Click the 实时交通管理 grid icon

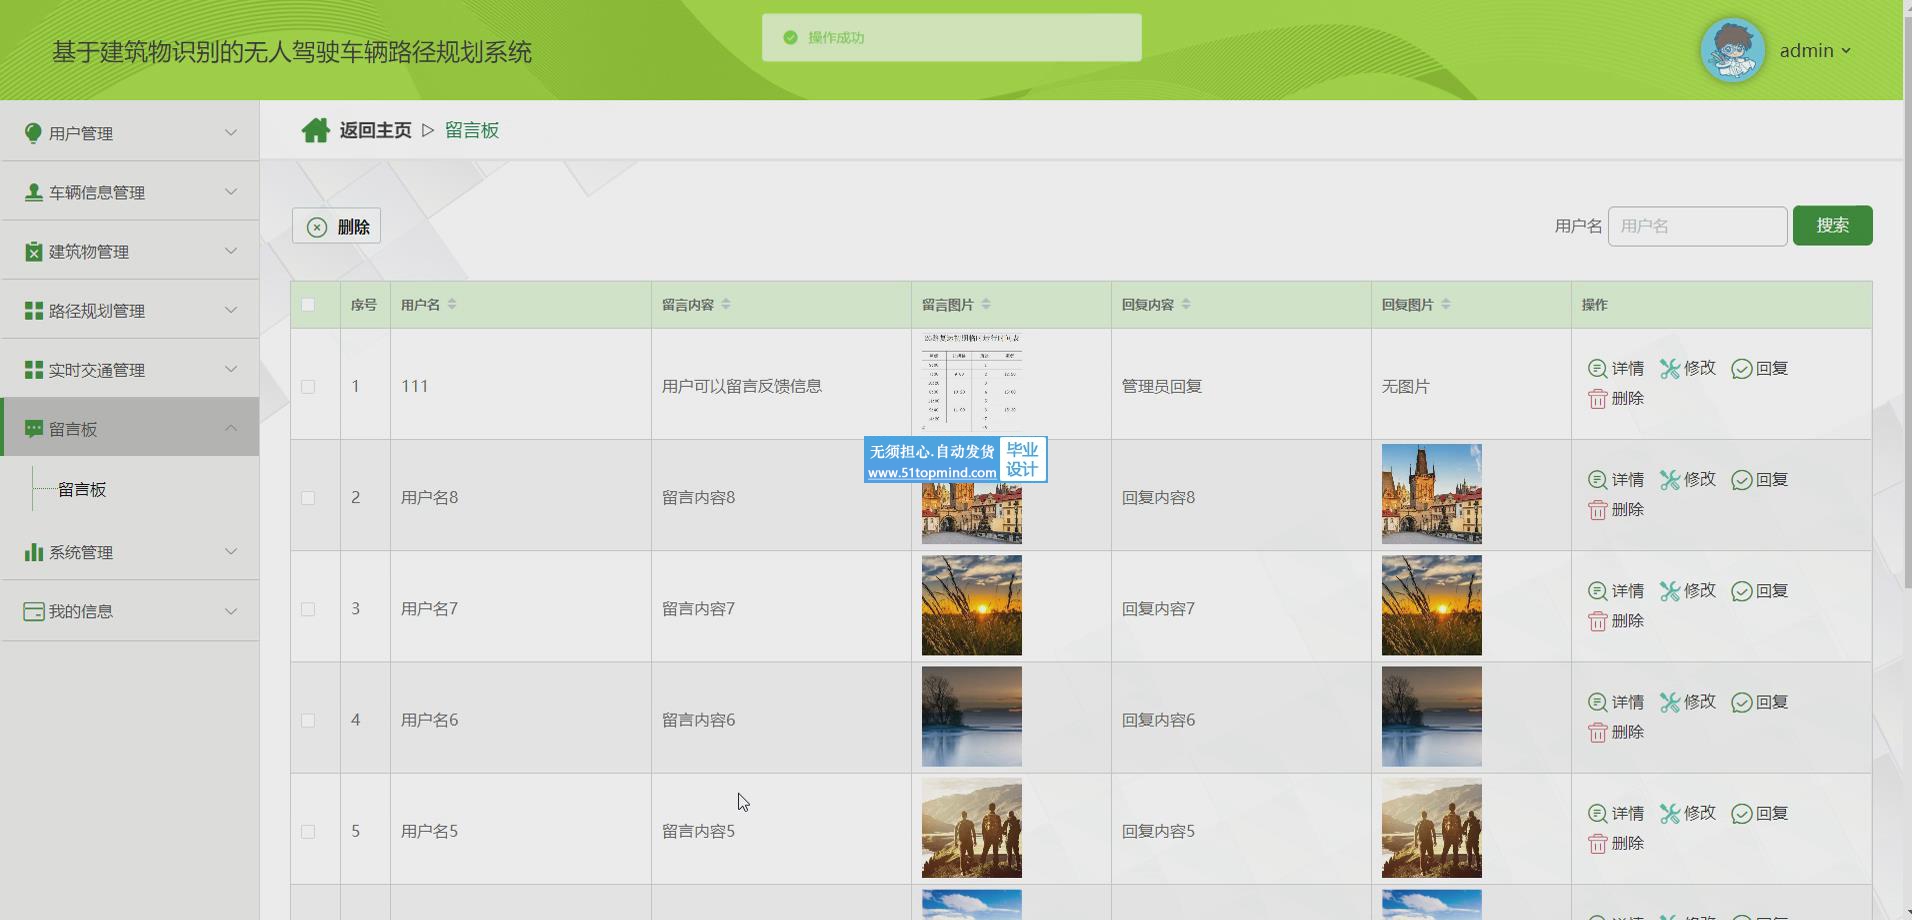click(33, 370)
